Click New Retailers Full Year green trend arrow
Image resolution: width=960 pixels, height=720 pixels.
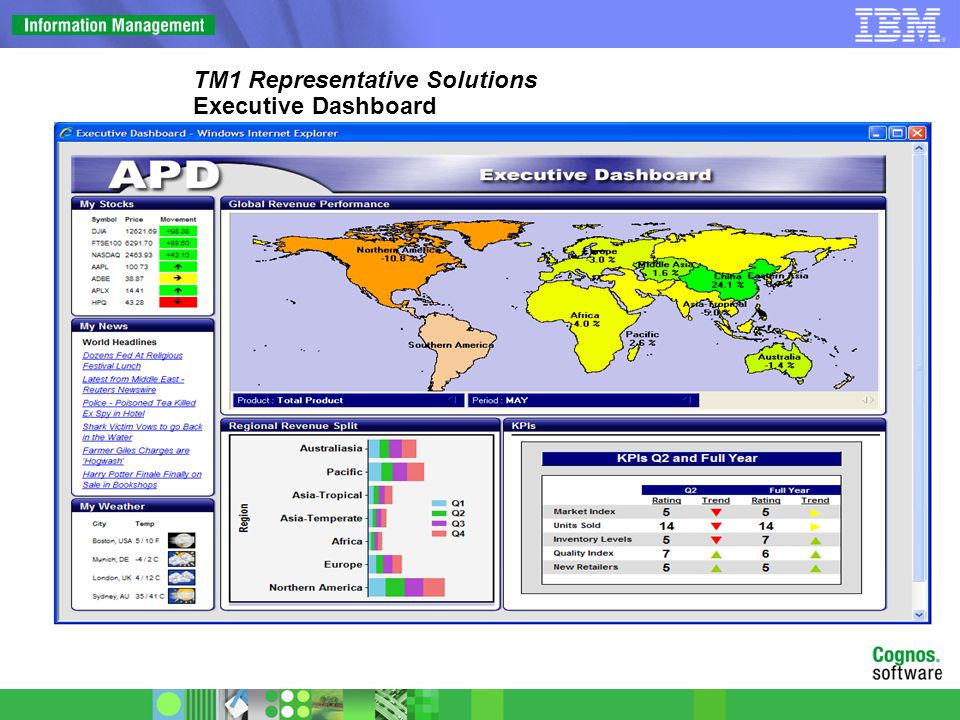point(816,568)
